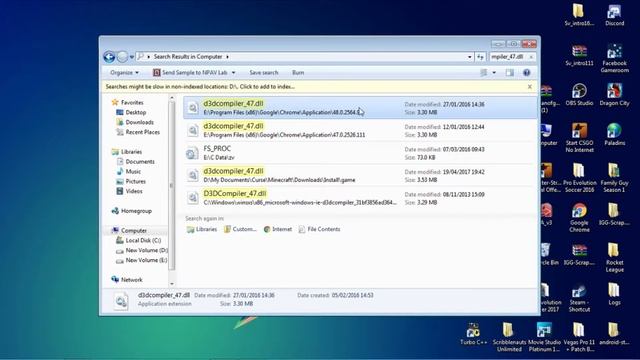
Task: Open Pictures library in sidebar
Action: 131,181
